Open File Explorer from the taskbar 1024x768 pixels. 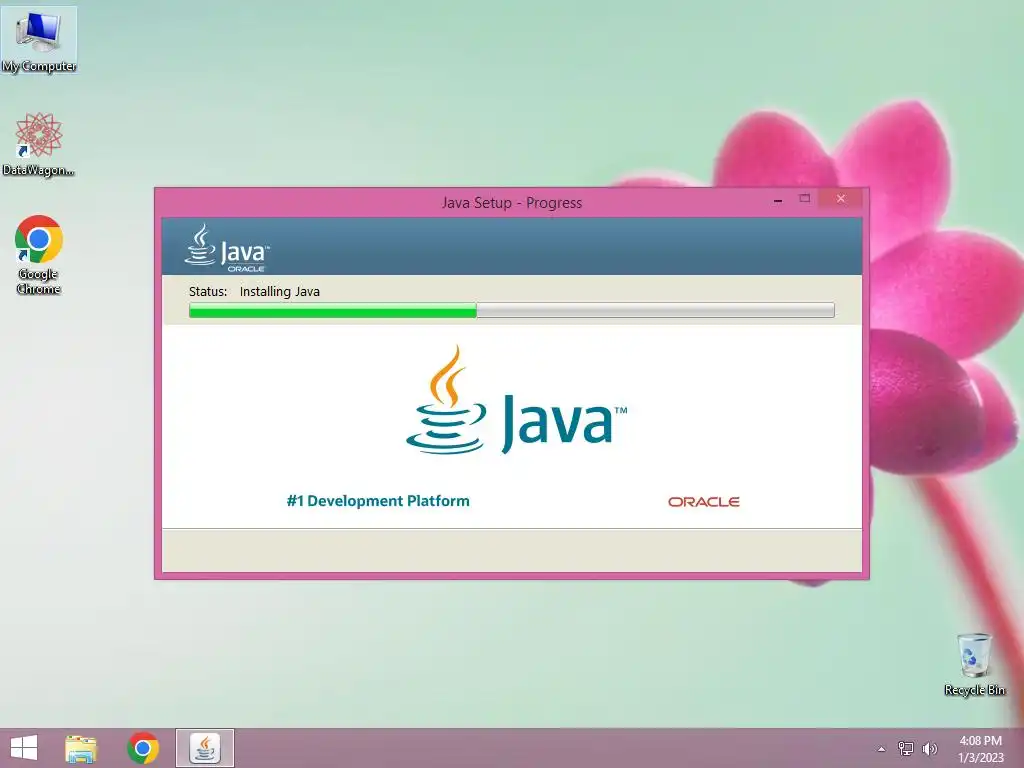pyautogui.click(x=81, y=748)
